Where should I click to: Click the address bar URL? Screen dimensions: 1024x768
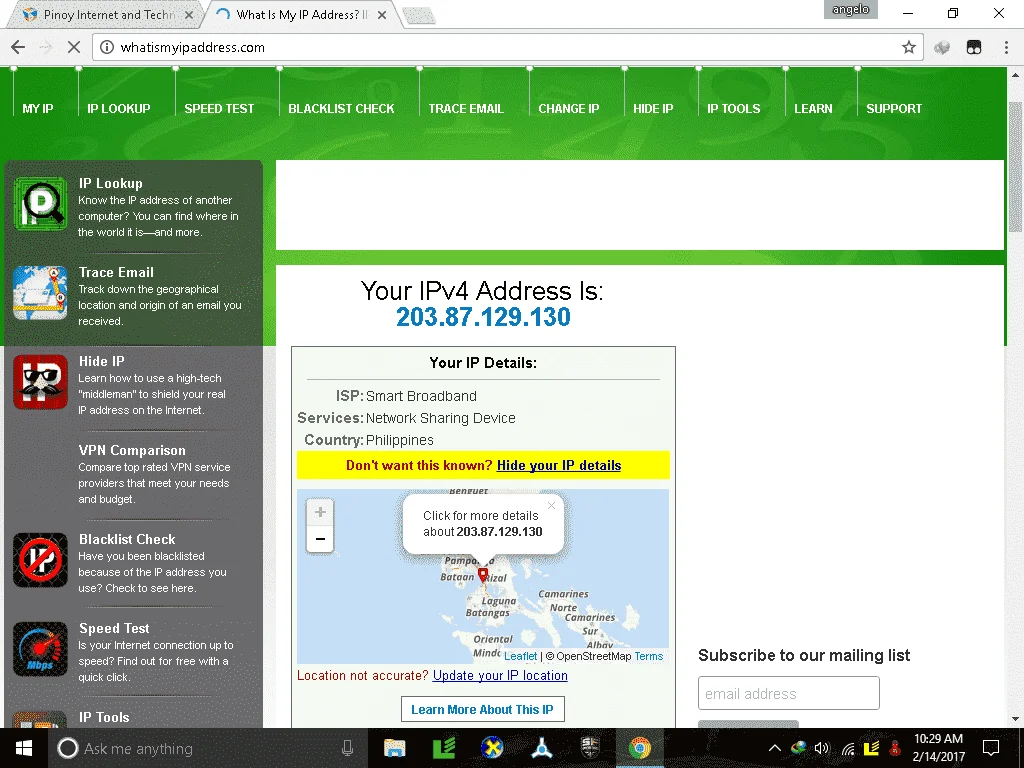point(193,47)
